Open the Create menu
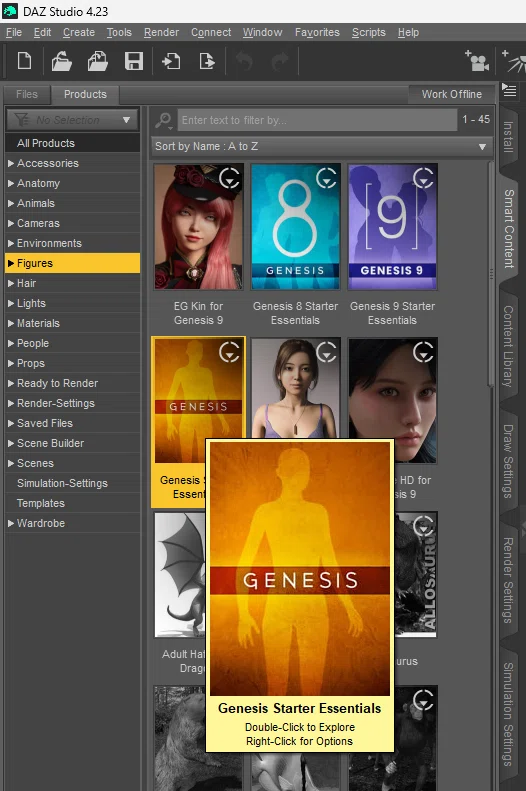 click(79, 32)
